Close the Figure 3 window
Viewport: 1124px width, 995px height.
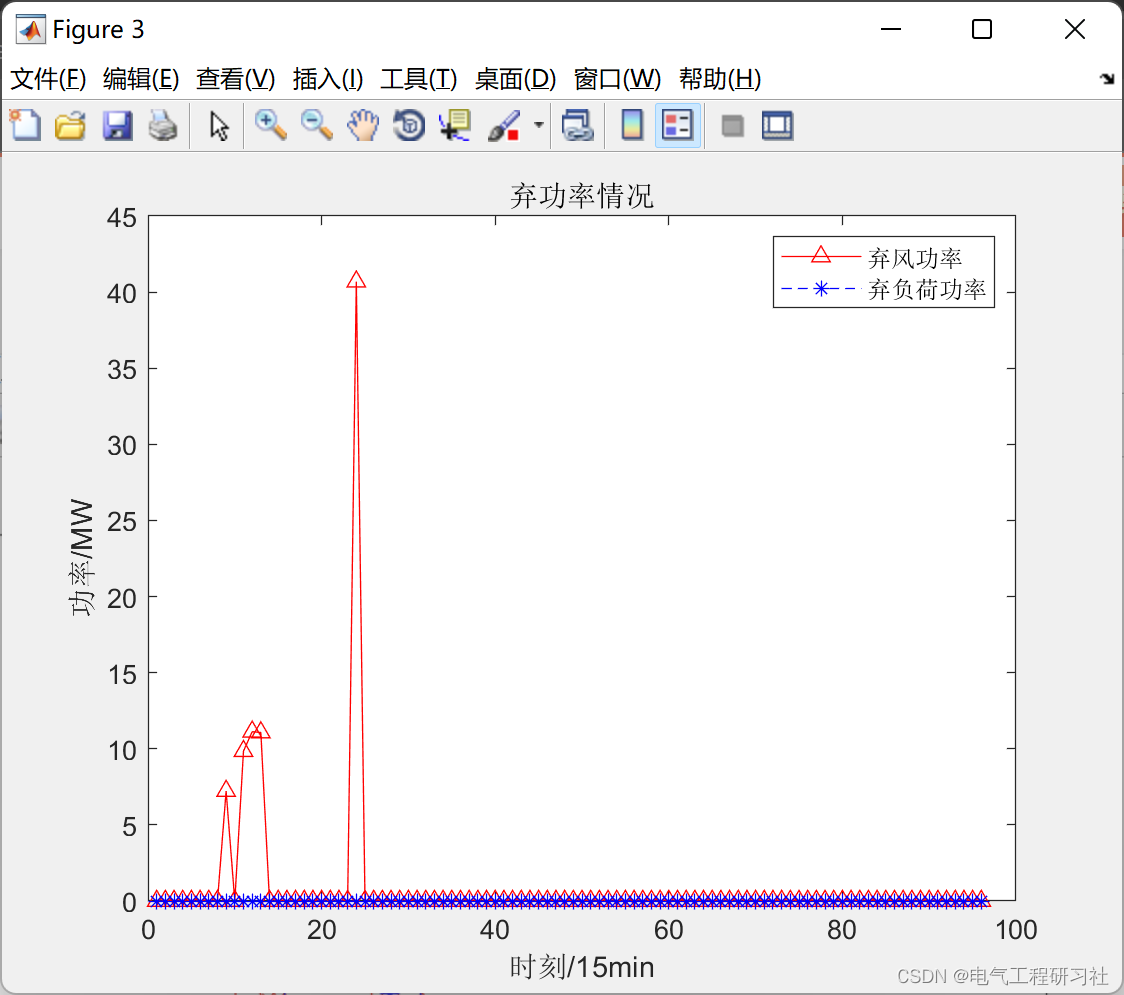(x=1075, y=29)
